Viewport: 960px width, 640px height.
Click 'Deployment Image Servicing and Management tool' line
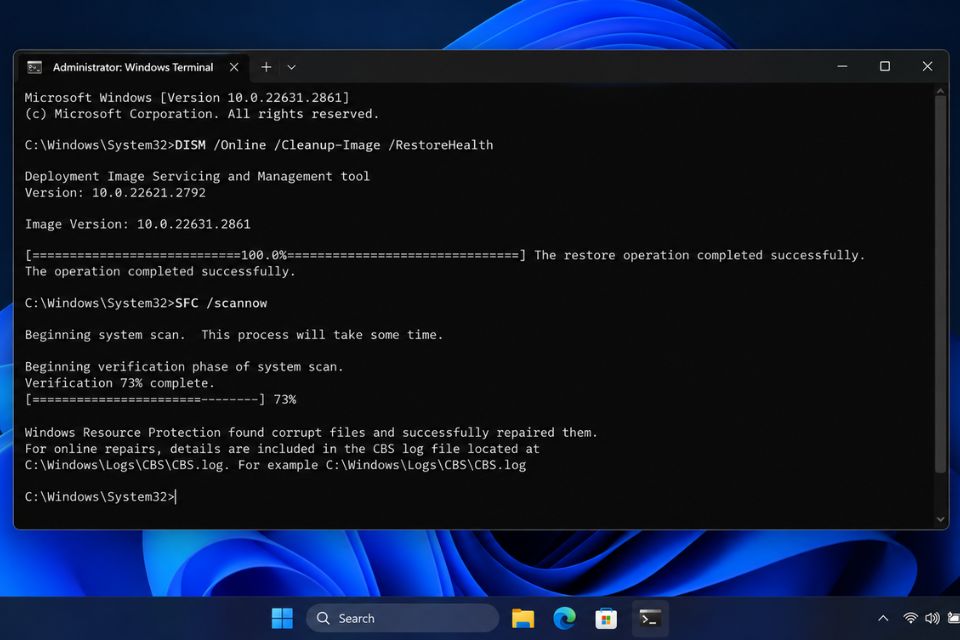click(x=197, y=176)
